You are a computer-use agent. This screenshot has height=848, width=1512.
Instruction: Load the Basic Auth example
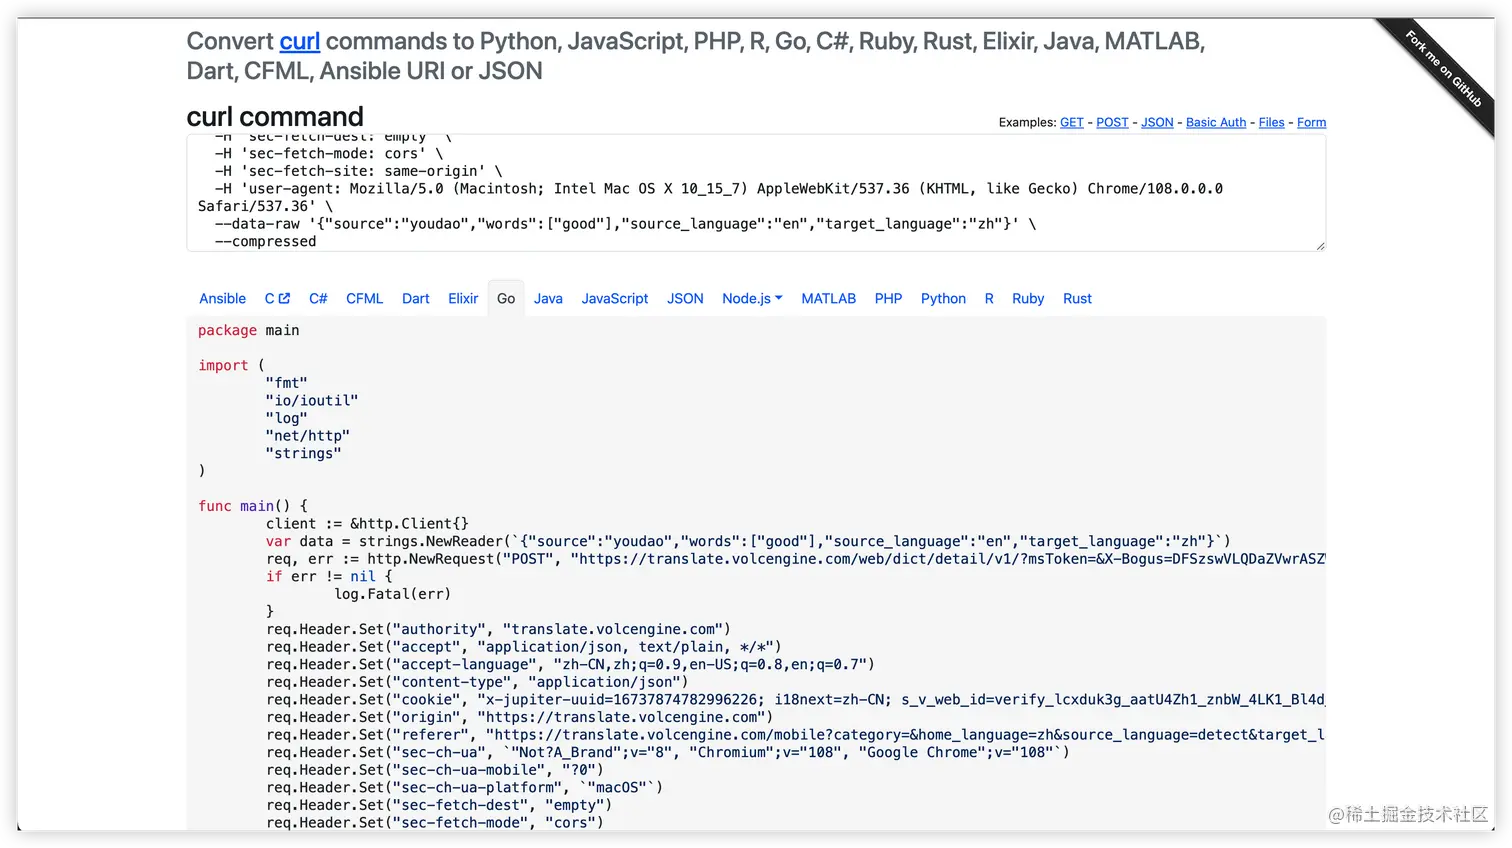tap(1216, 122)
